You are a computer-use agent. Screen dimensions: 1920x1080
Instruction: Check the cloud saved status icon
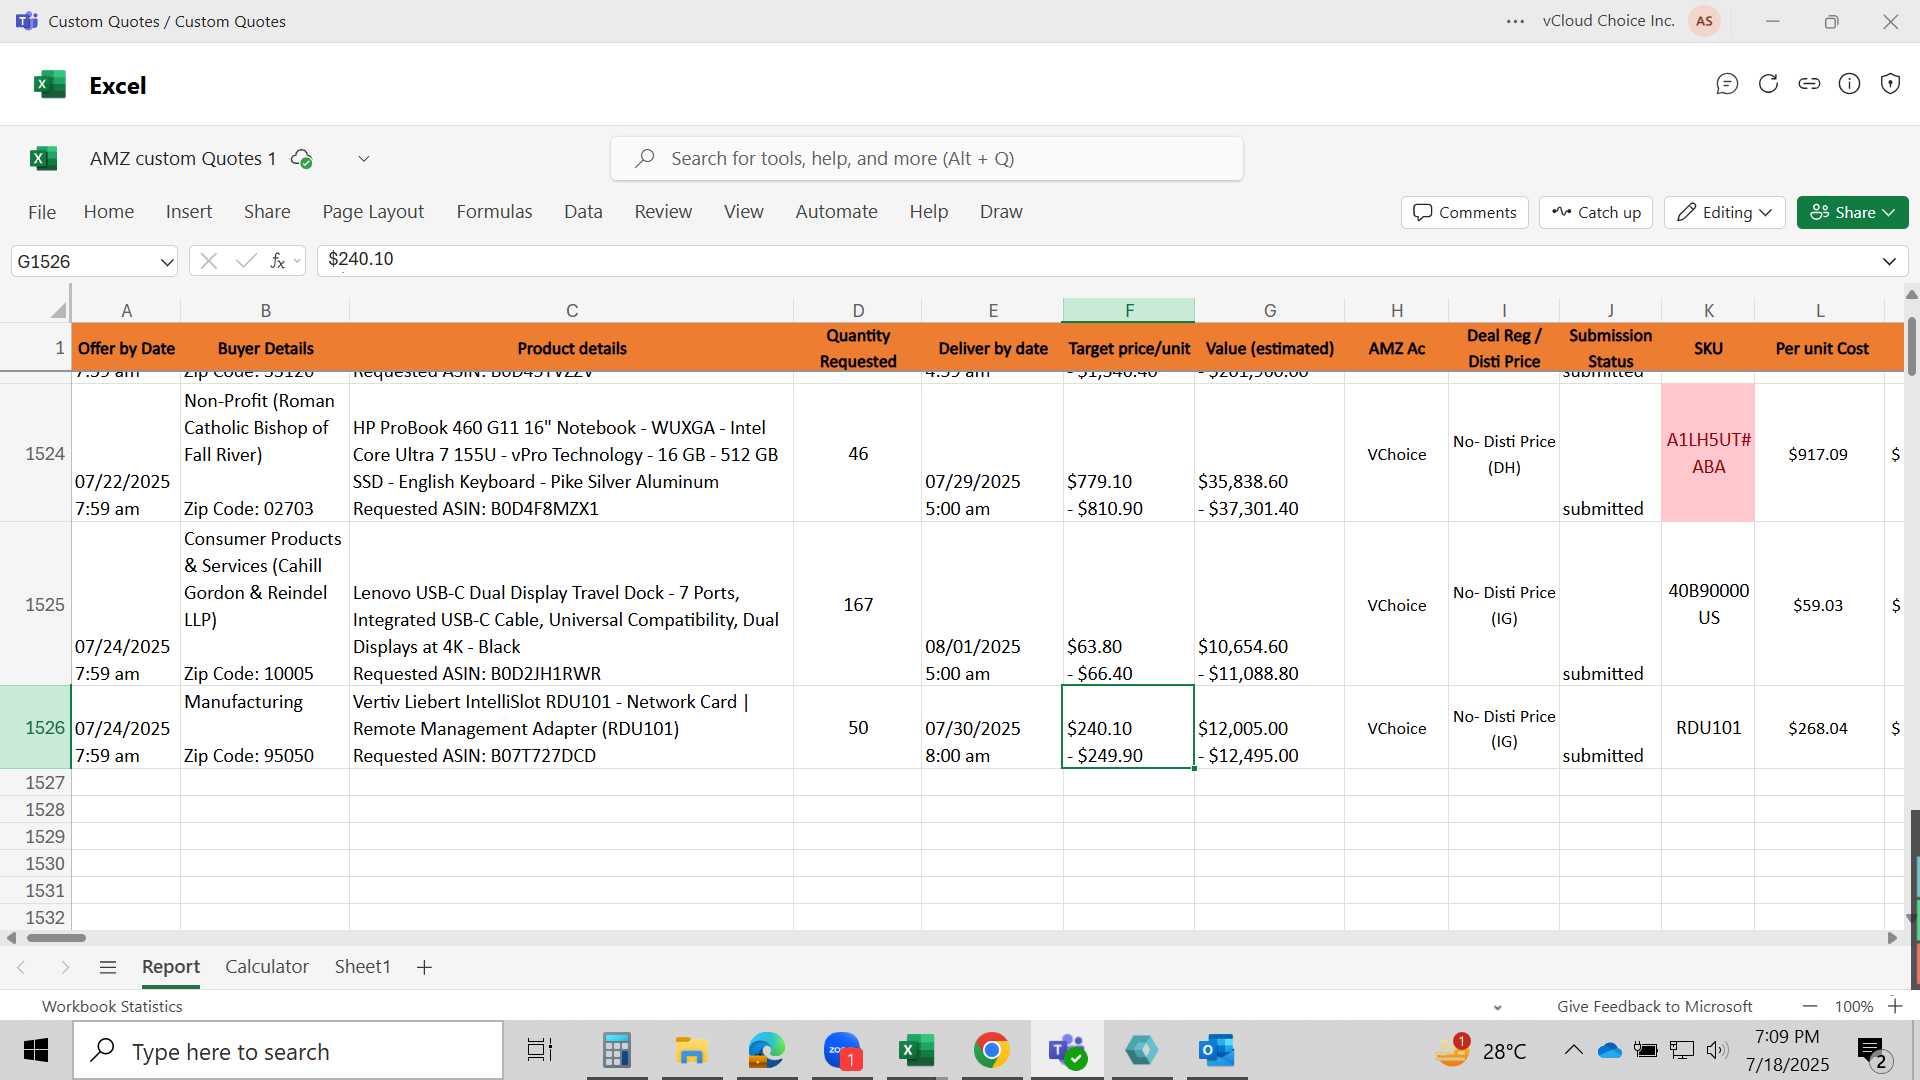(x=301, y=158)
